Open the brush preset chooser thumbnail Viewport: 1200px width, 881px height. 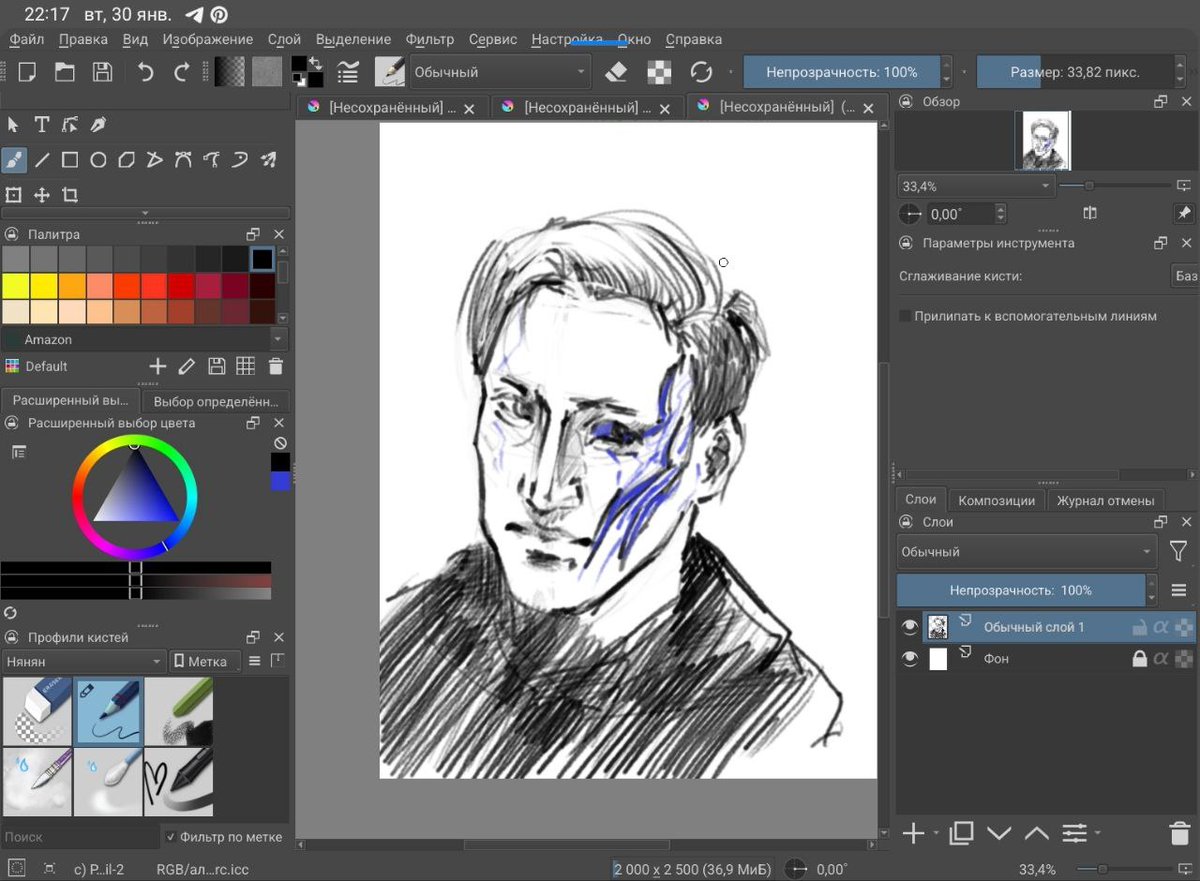390,72
